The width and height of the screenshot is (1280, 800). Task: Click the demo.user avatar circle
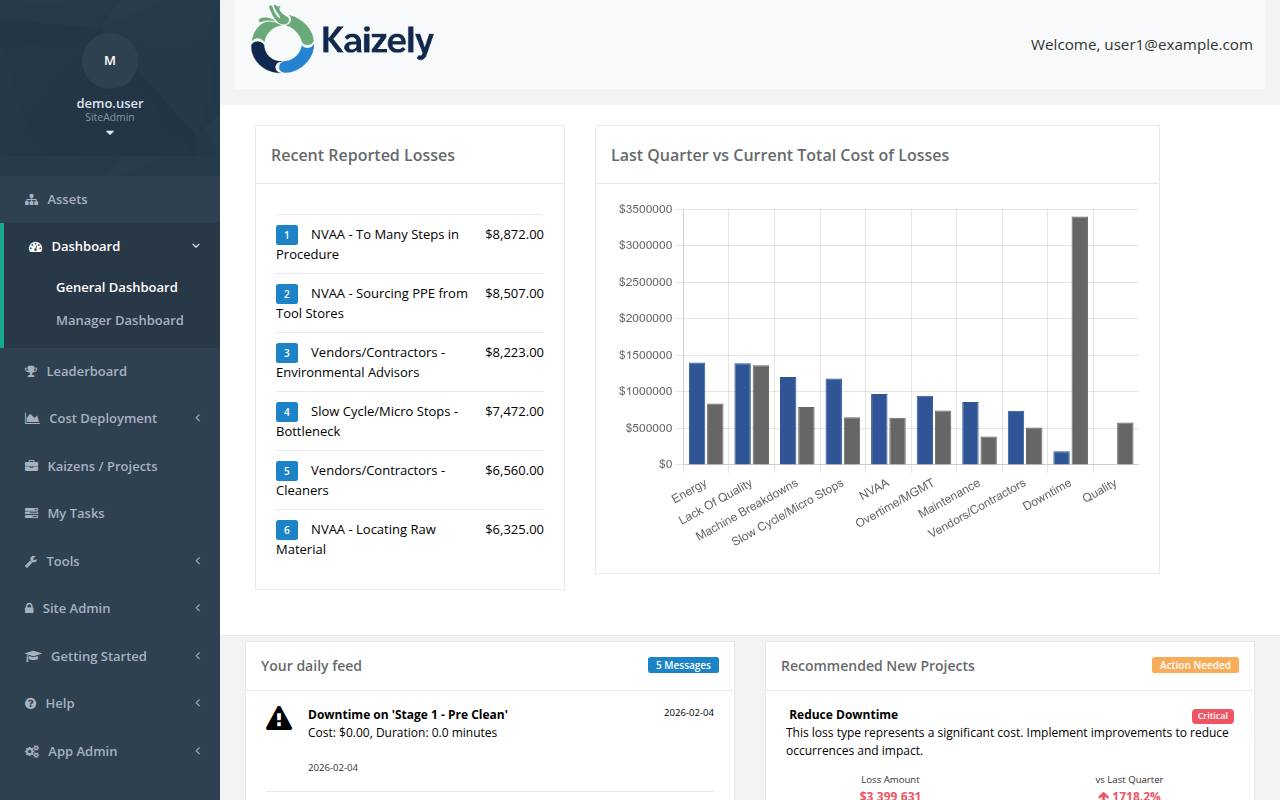point(109,61)
